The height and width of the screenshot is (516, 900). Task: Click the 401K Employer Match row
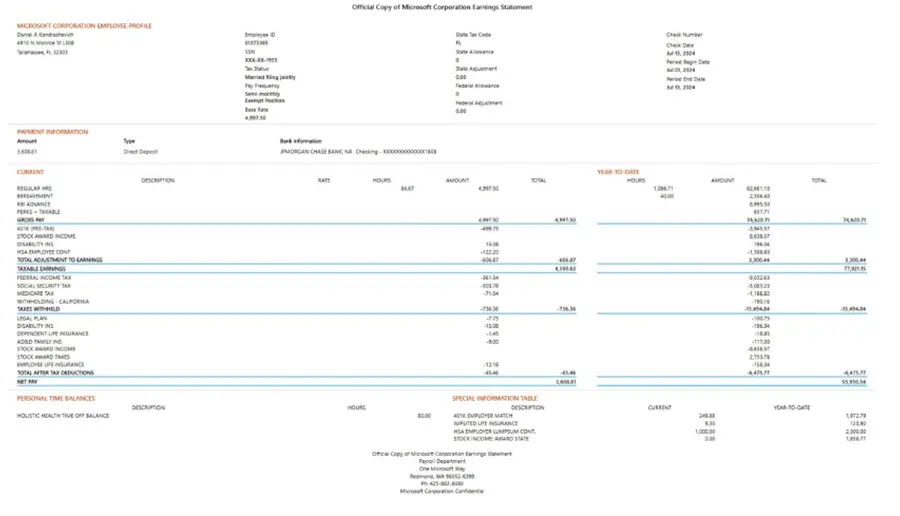(x=660, y=416)
